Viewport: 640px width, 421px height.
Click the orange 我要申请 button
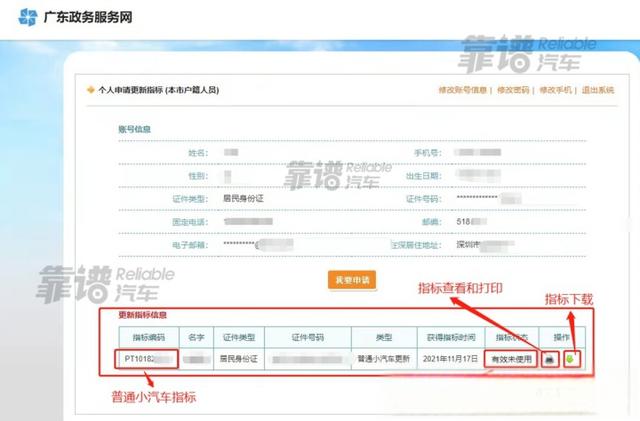[352, 280]
